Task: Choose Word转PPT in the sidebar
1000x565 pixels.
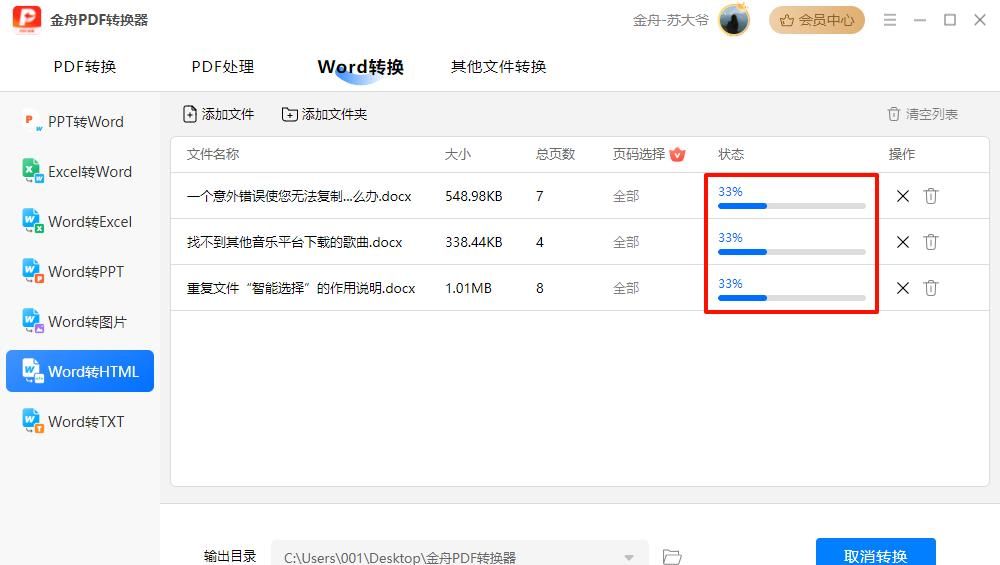Action: point(80,272)
